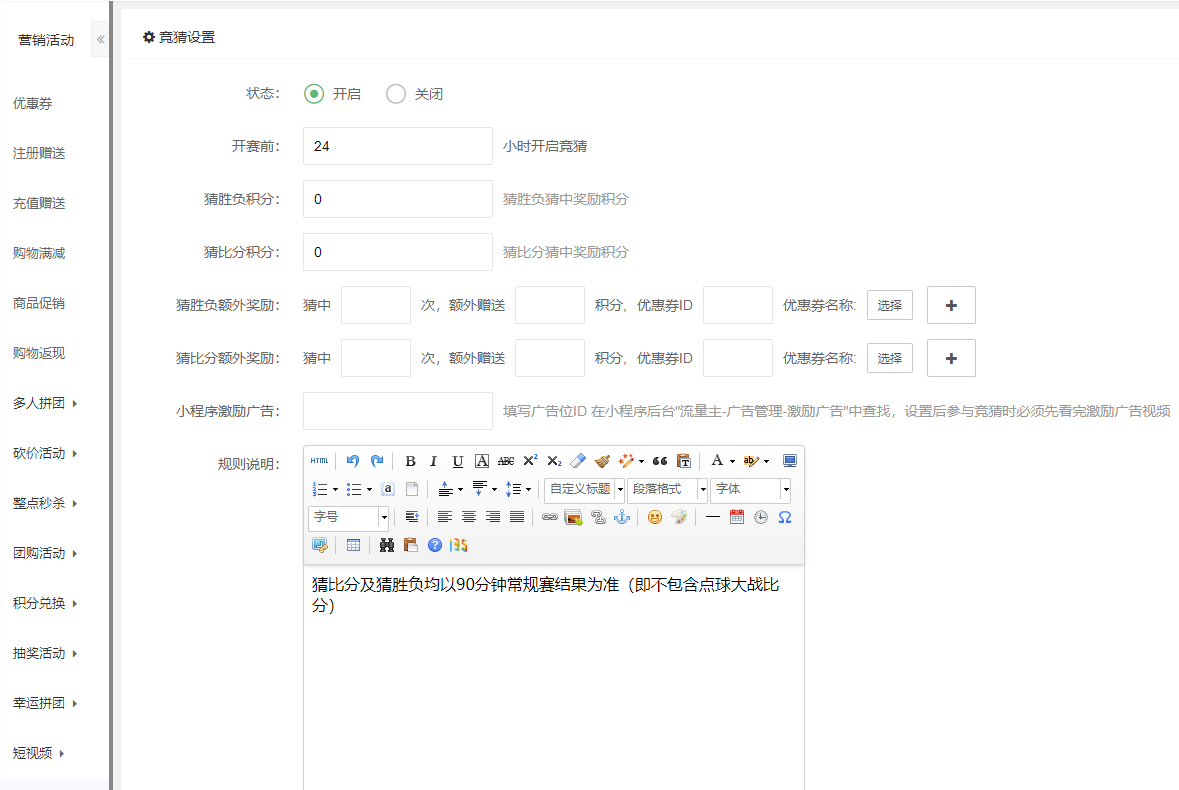Insert an emoticon using the smiley icon
Screen dimensions: 1179x790
pos(654,517)
